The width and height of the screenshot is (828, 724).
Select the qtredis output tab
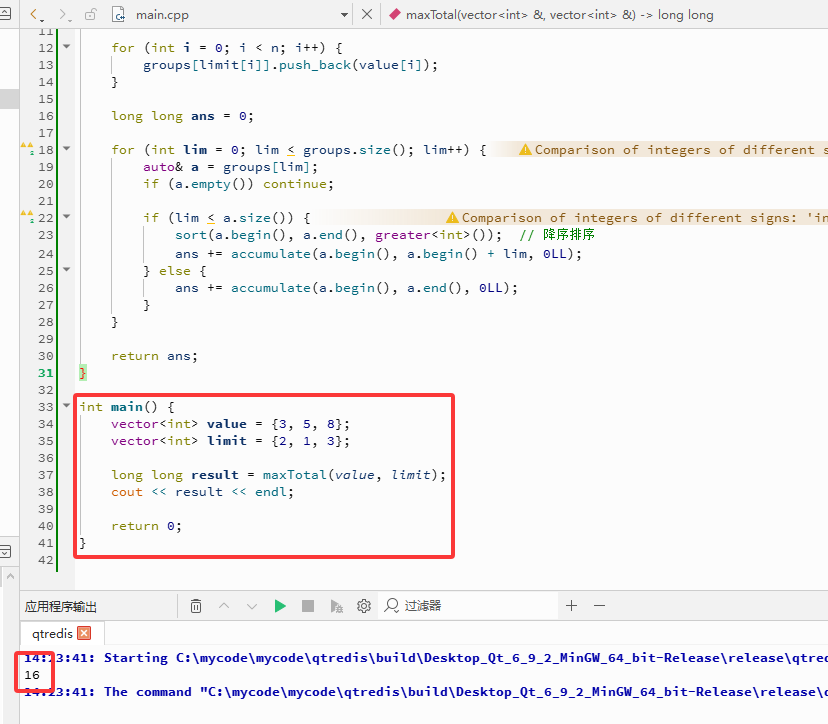click(52, 633)
